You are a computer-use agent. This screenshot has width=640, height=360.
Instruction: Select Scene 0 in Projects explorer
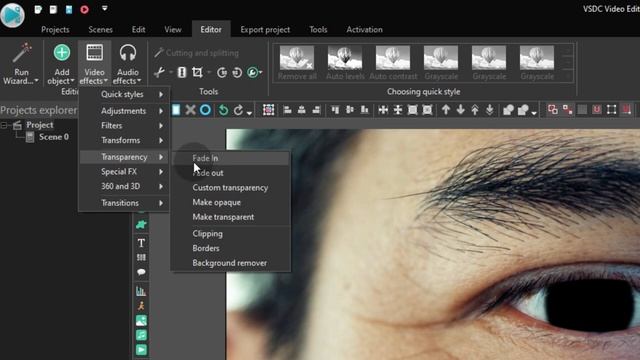(53, 137)
